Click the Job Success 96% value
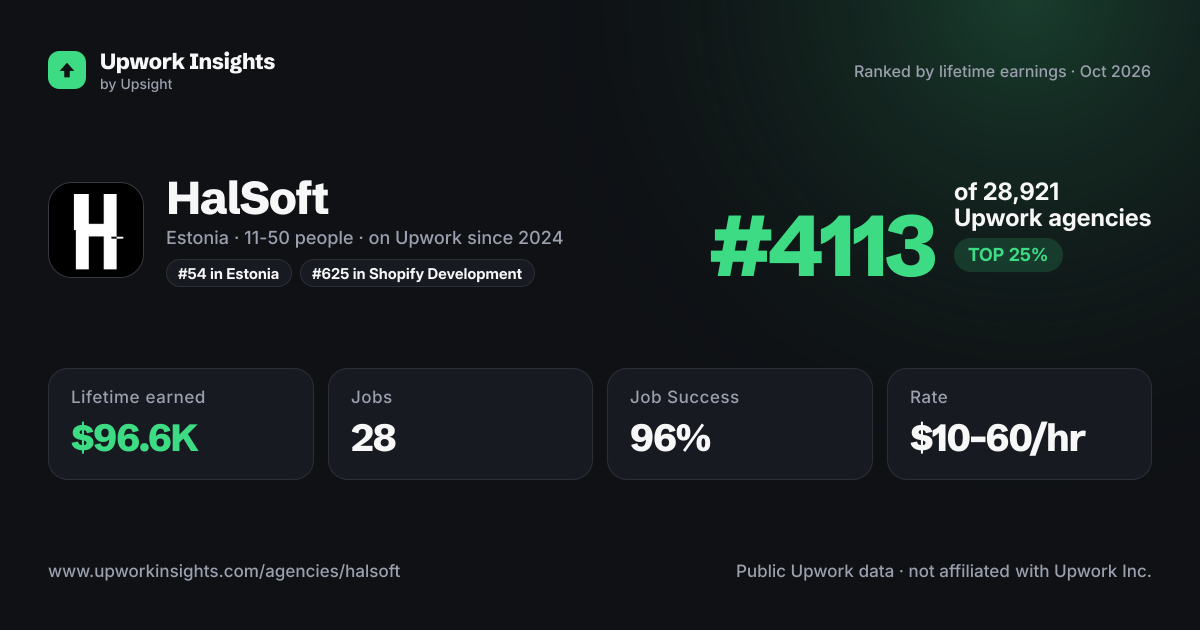Viewport: 1200px width, 630px height. (670, 438)
